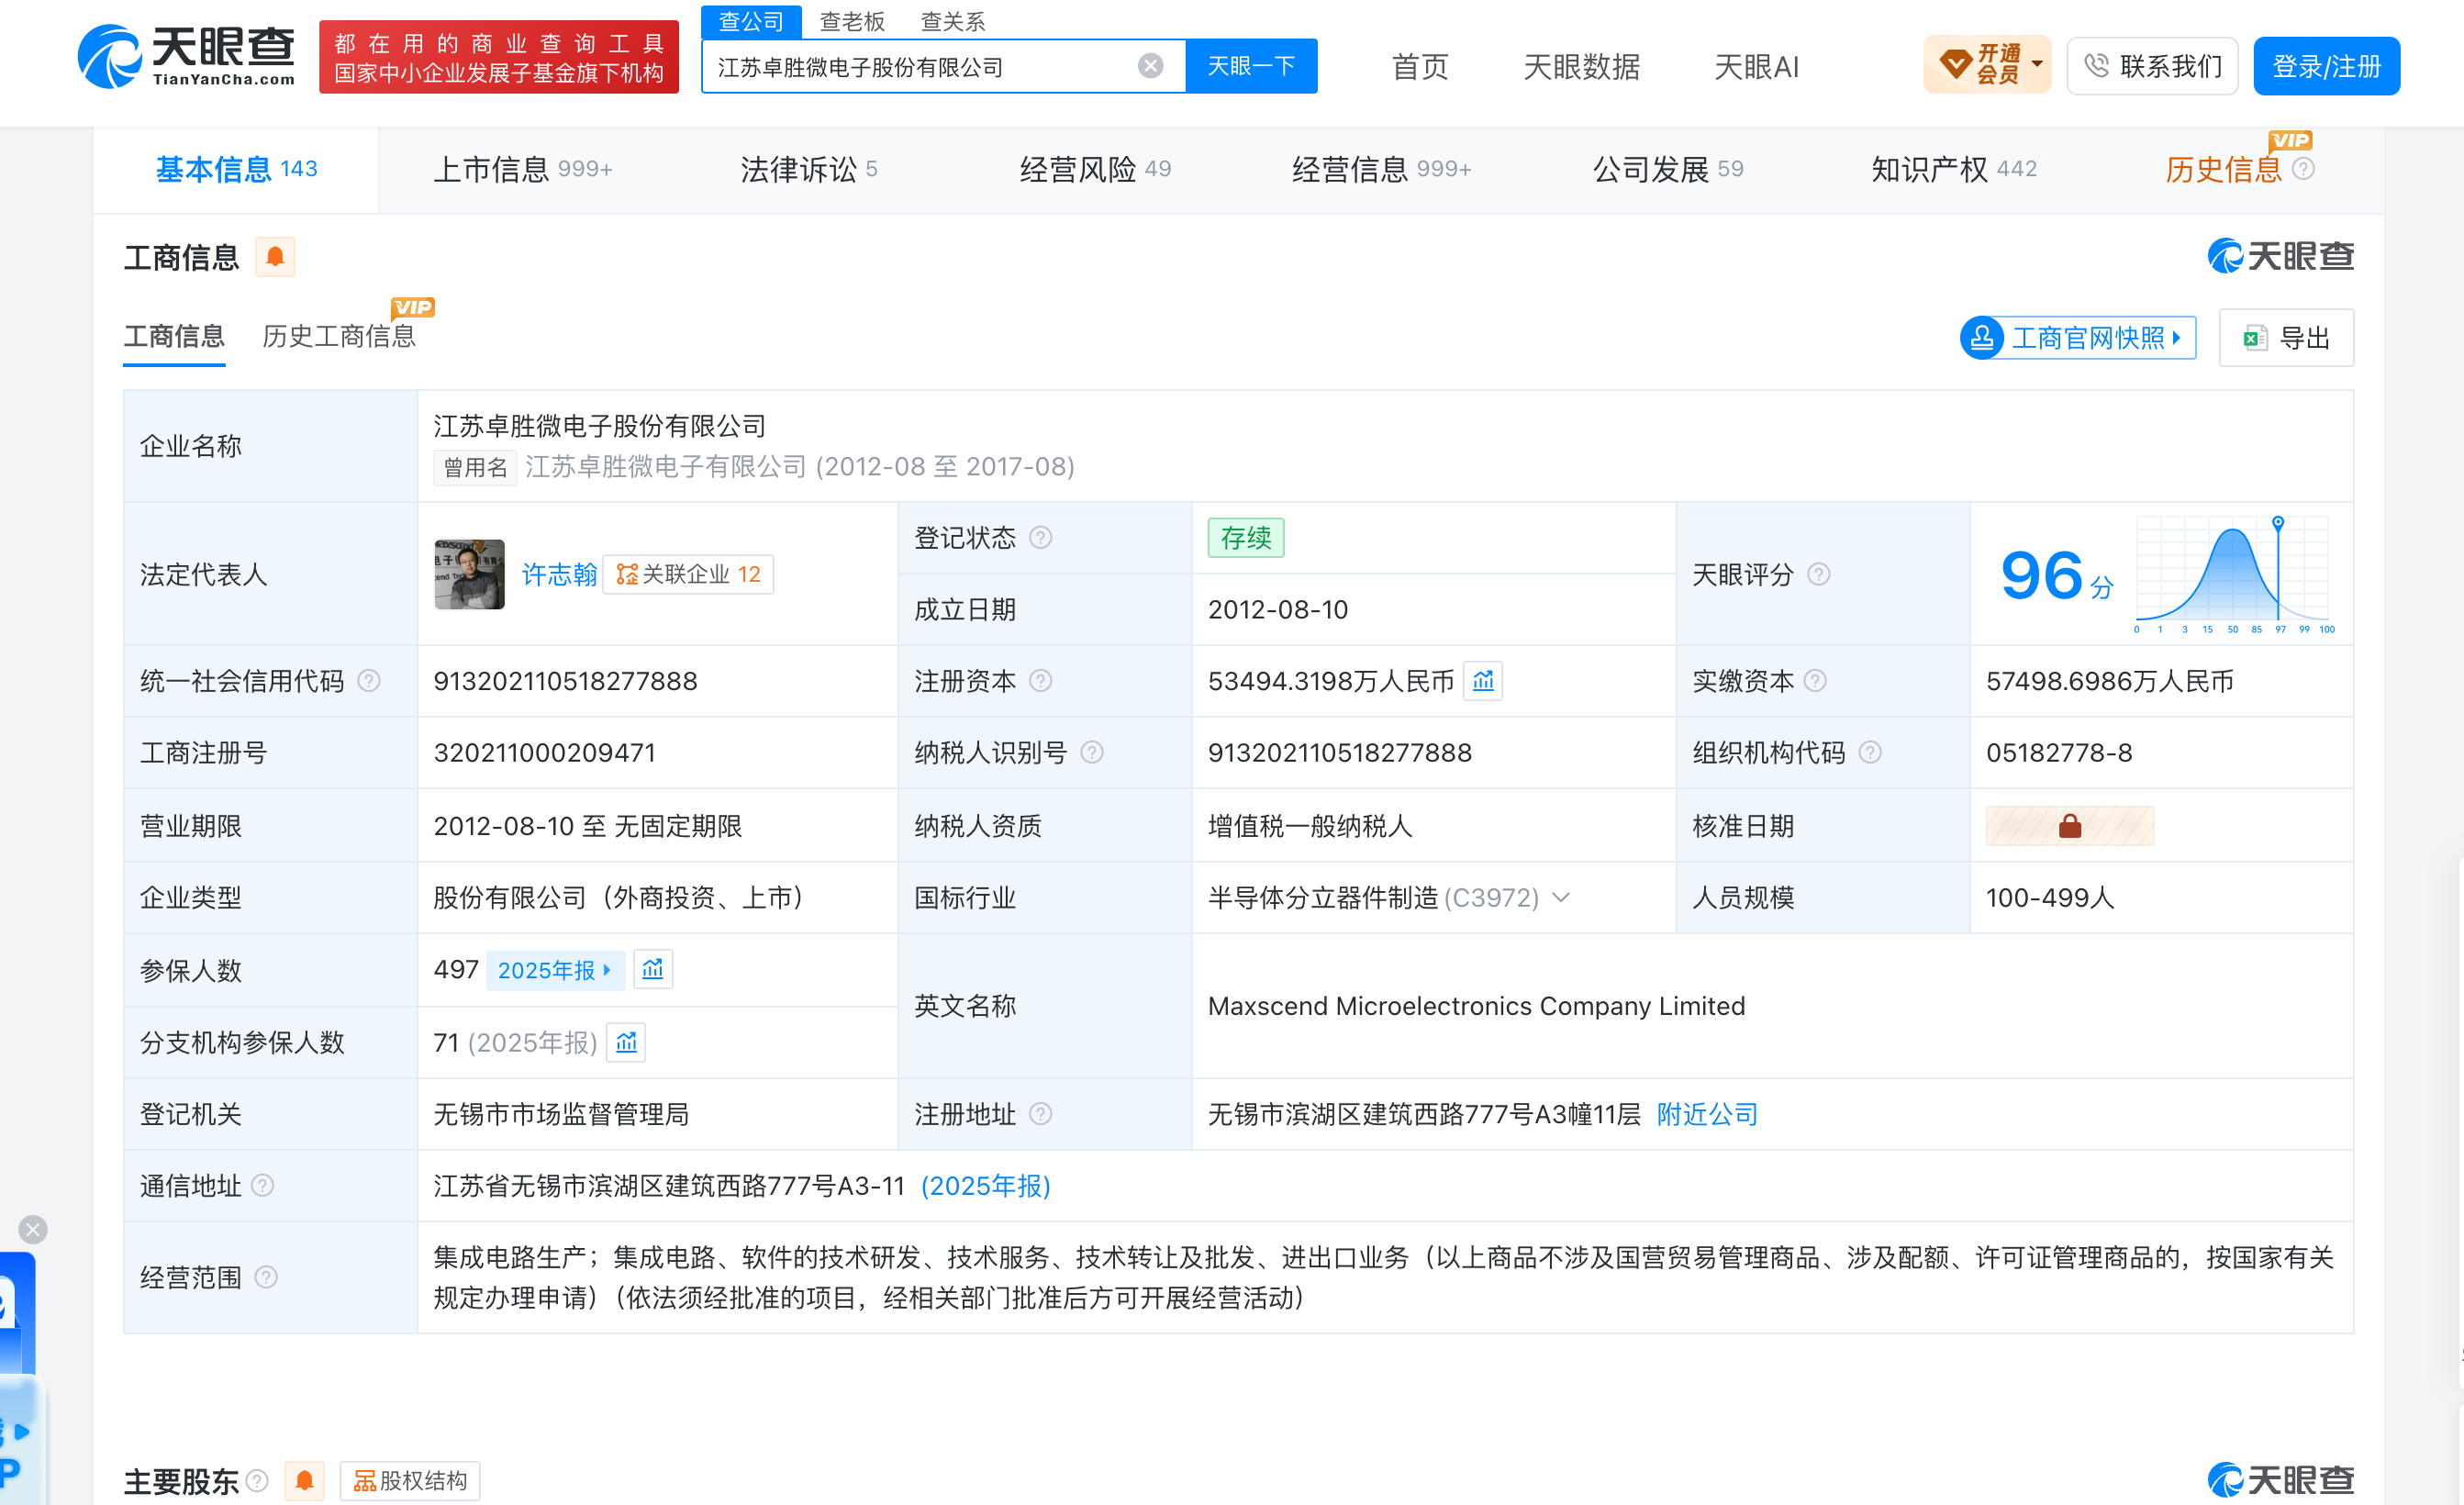The image size is (2464, 1505).
Task: Click the 导出 export button
Action: 2286,338
